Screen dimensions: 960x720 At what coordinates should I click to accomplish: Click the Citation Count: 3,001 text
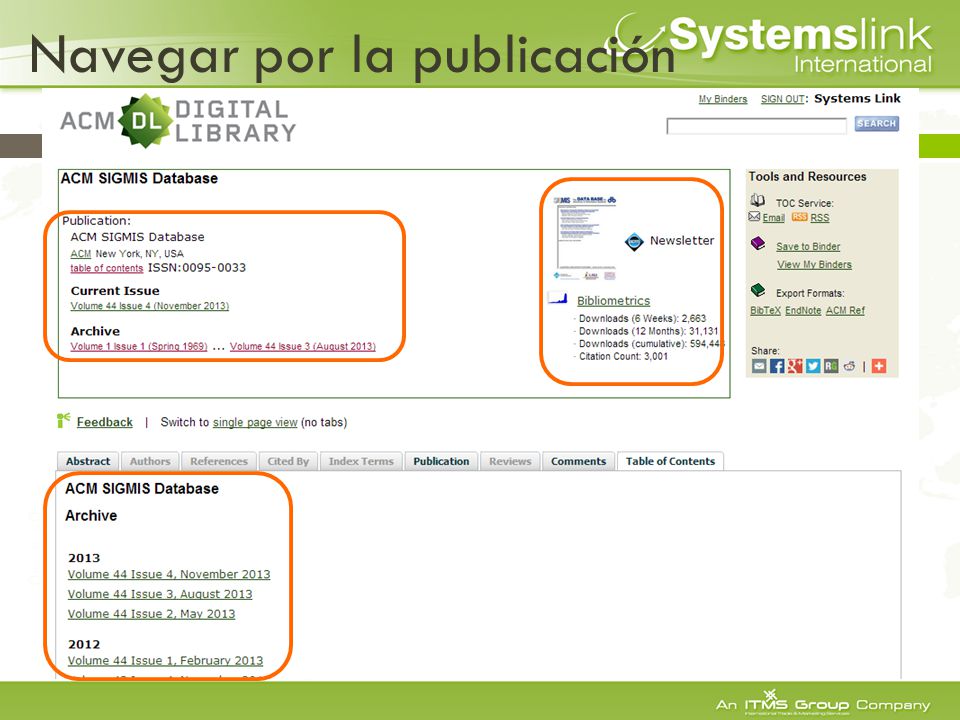(x=623, y=356)
